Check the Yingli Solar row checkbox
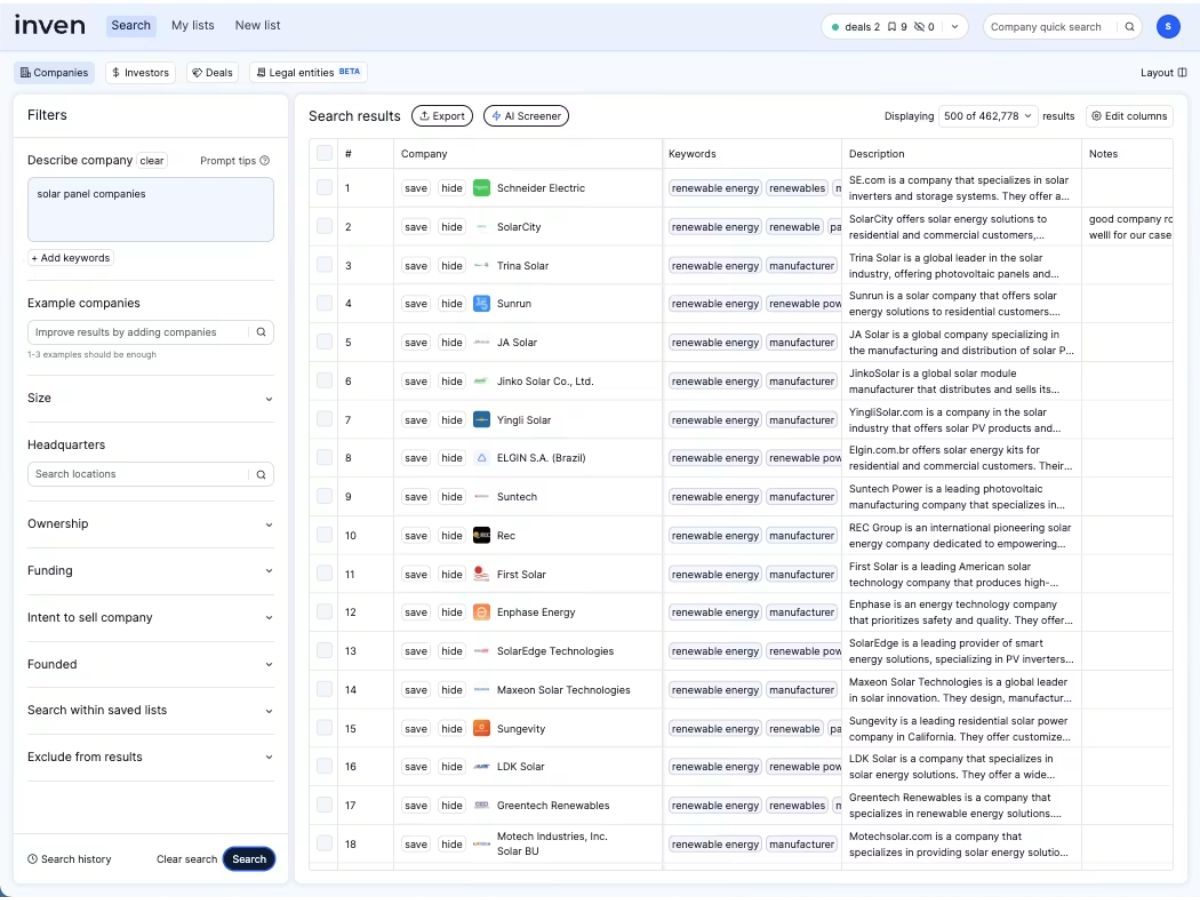 [x=324, y=419]
